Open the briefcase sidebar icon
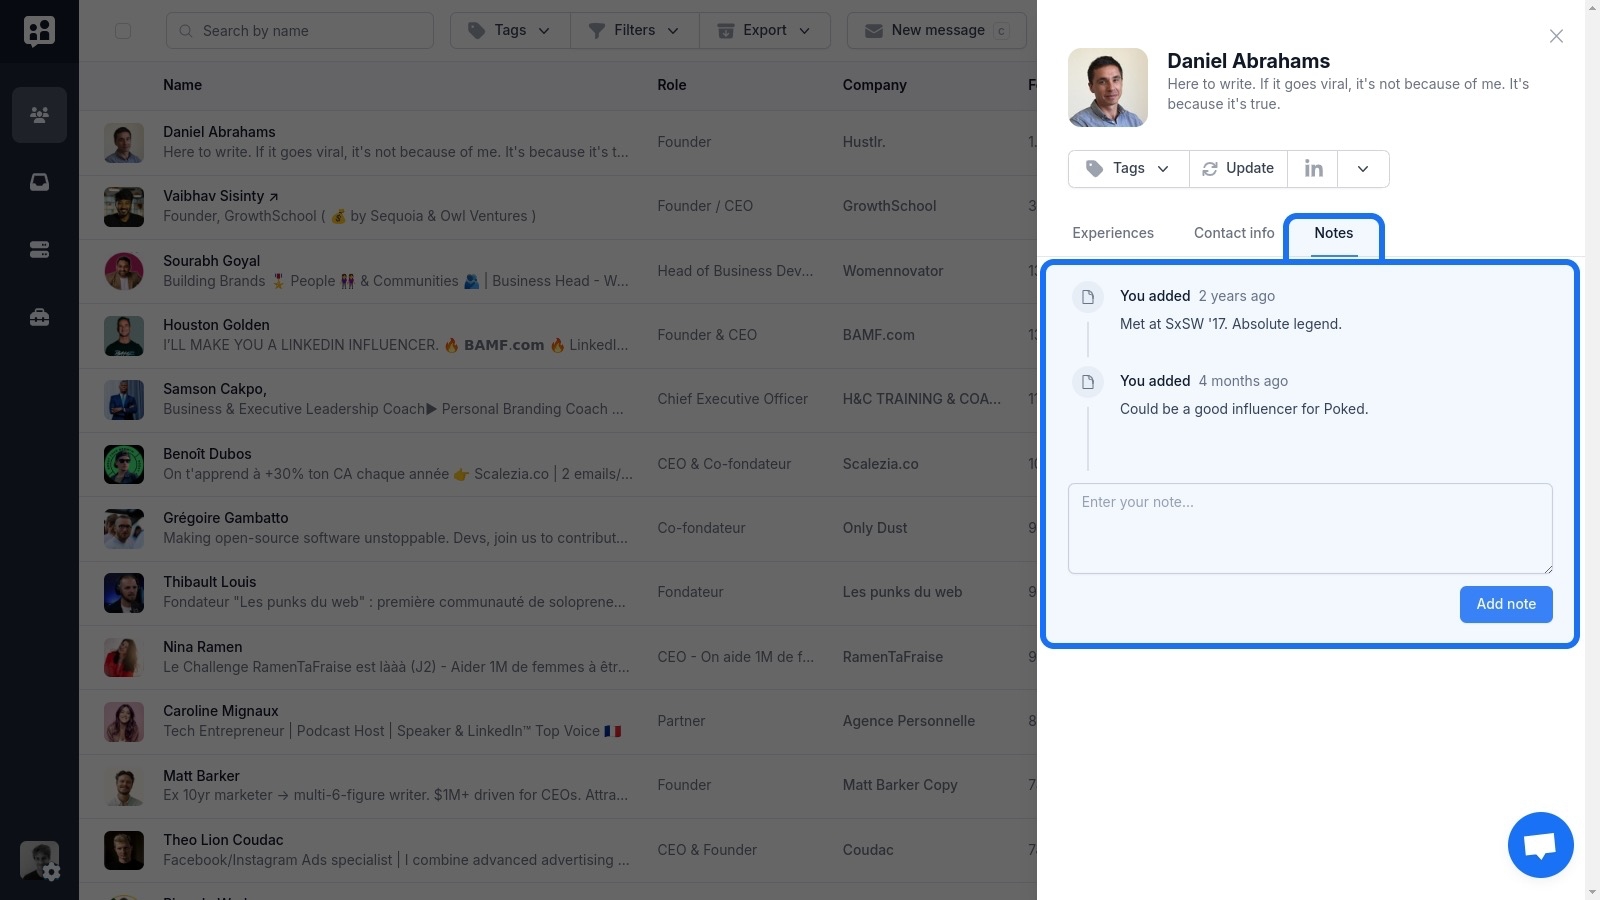Image resolution: width=1600 pixels, height=900 pixels. (x=39, y=317)
